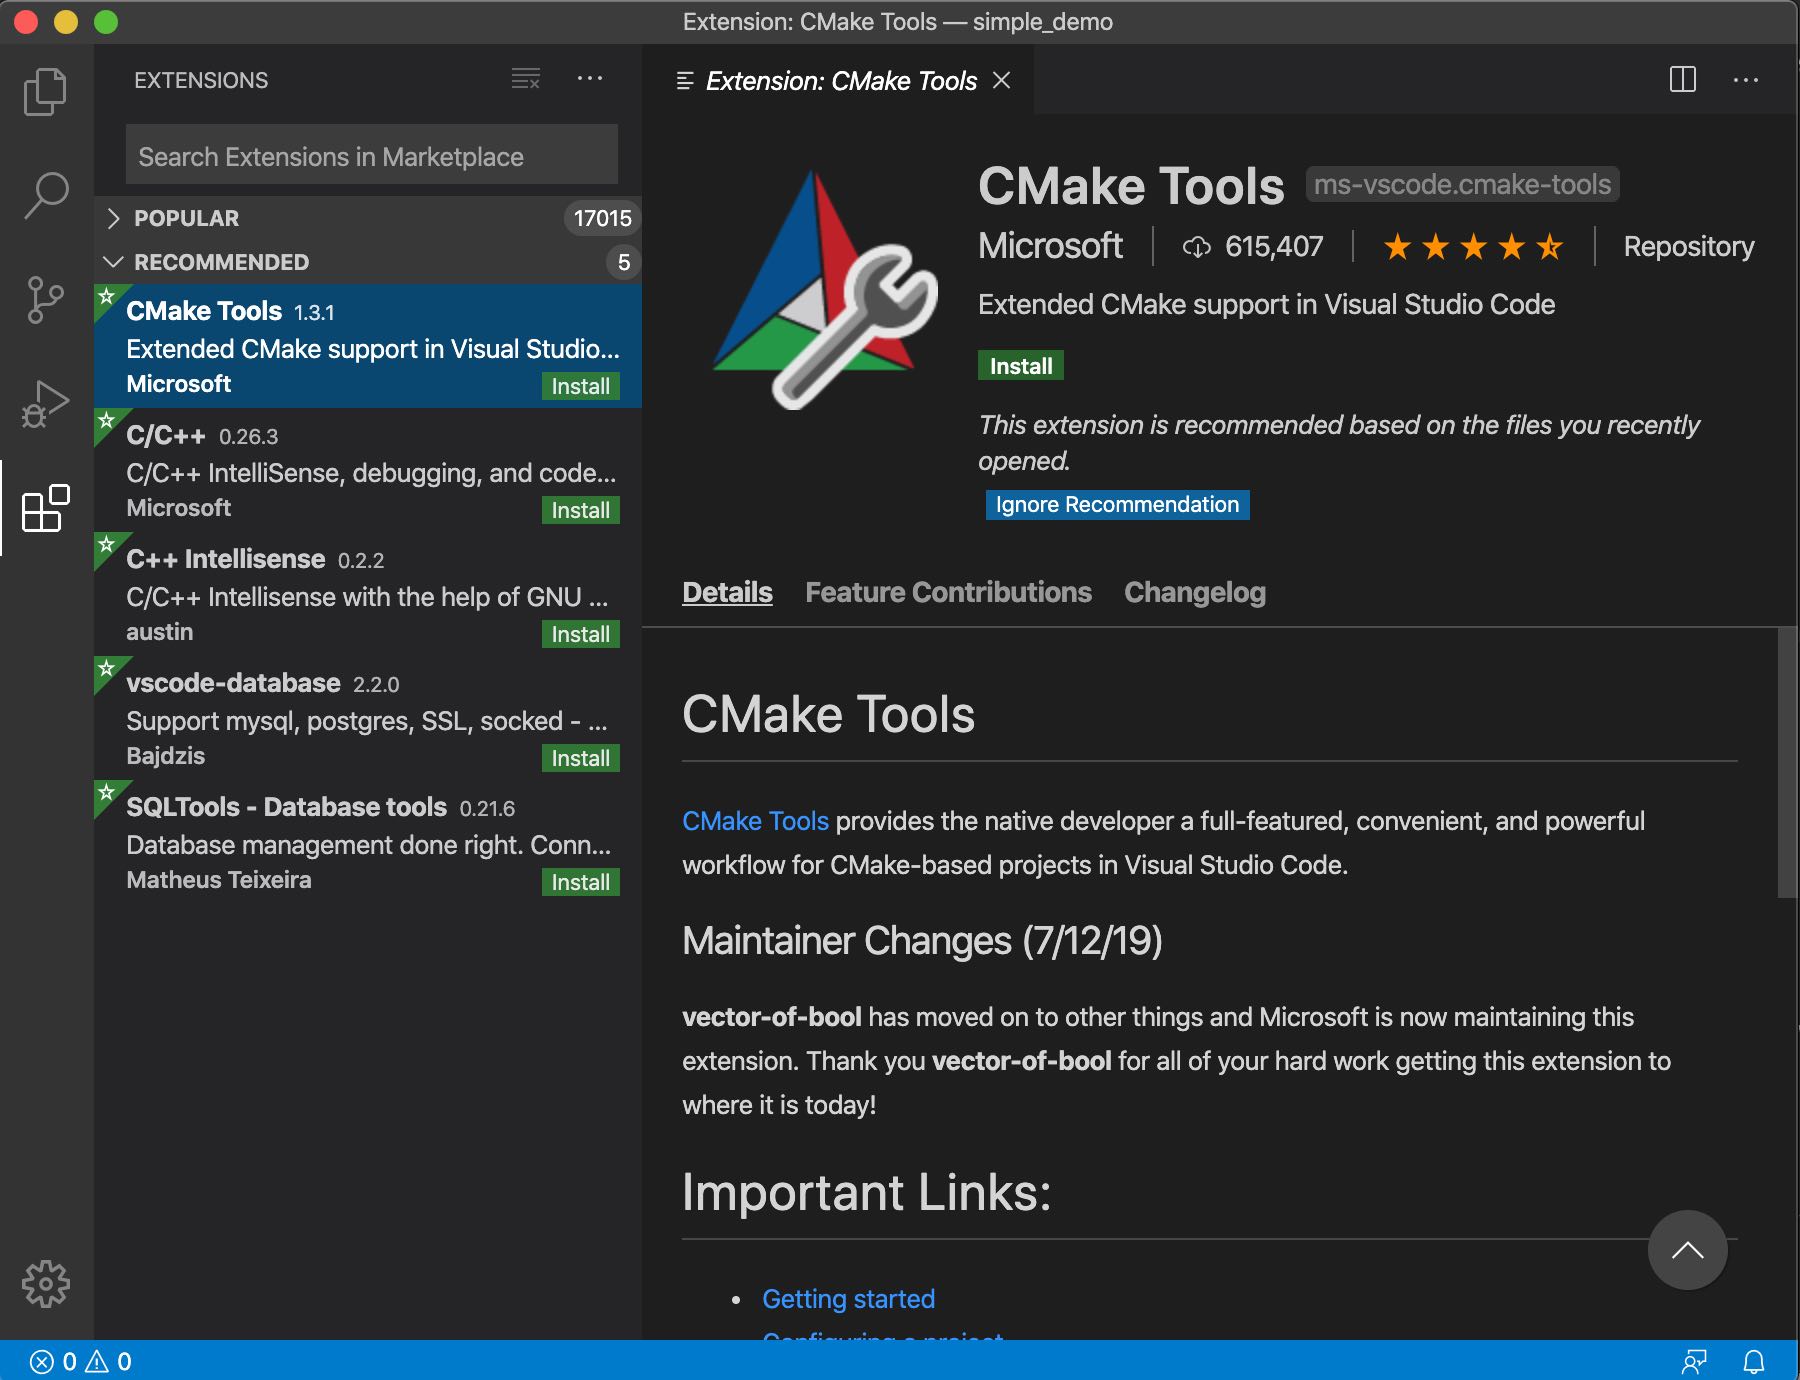Open the Getting started link
This screenshot has height=1380, width=1800.
coord(848,1298)
